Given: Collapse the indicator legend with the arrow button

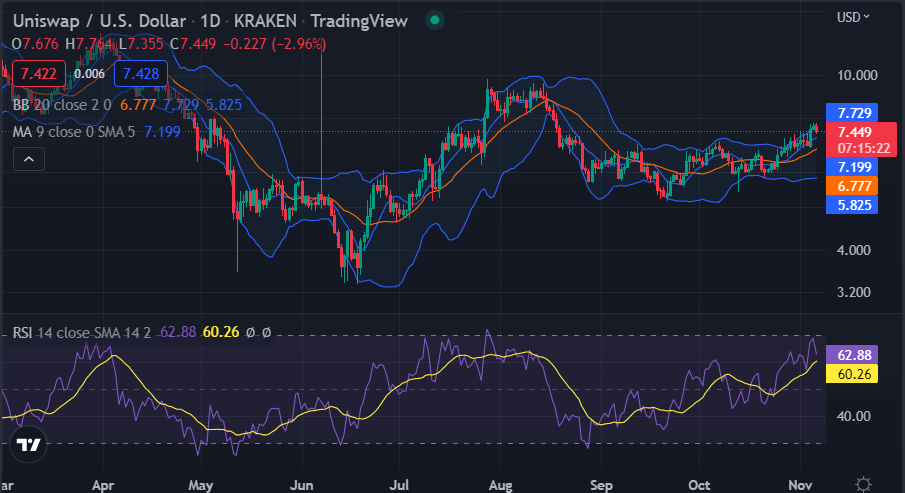Looking at the screenshot, I should (x=29, y=159).
